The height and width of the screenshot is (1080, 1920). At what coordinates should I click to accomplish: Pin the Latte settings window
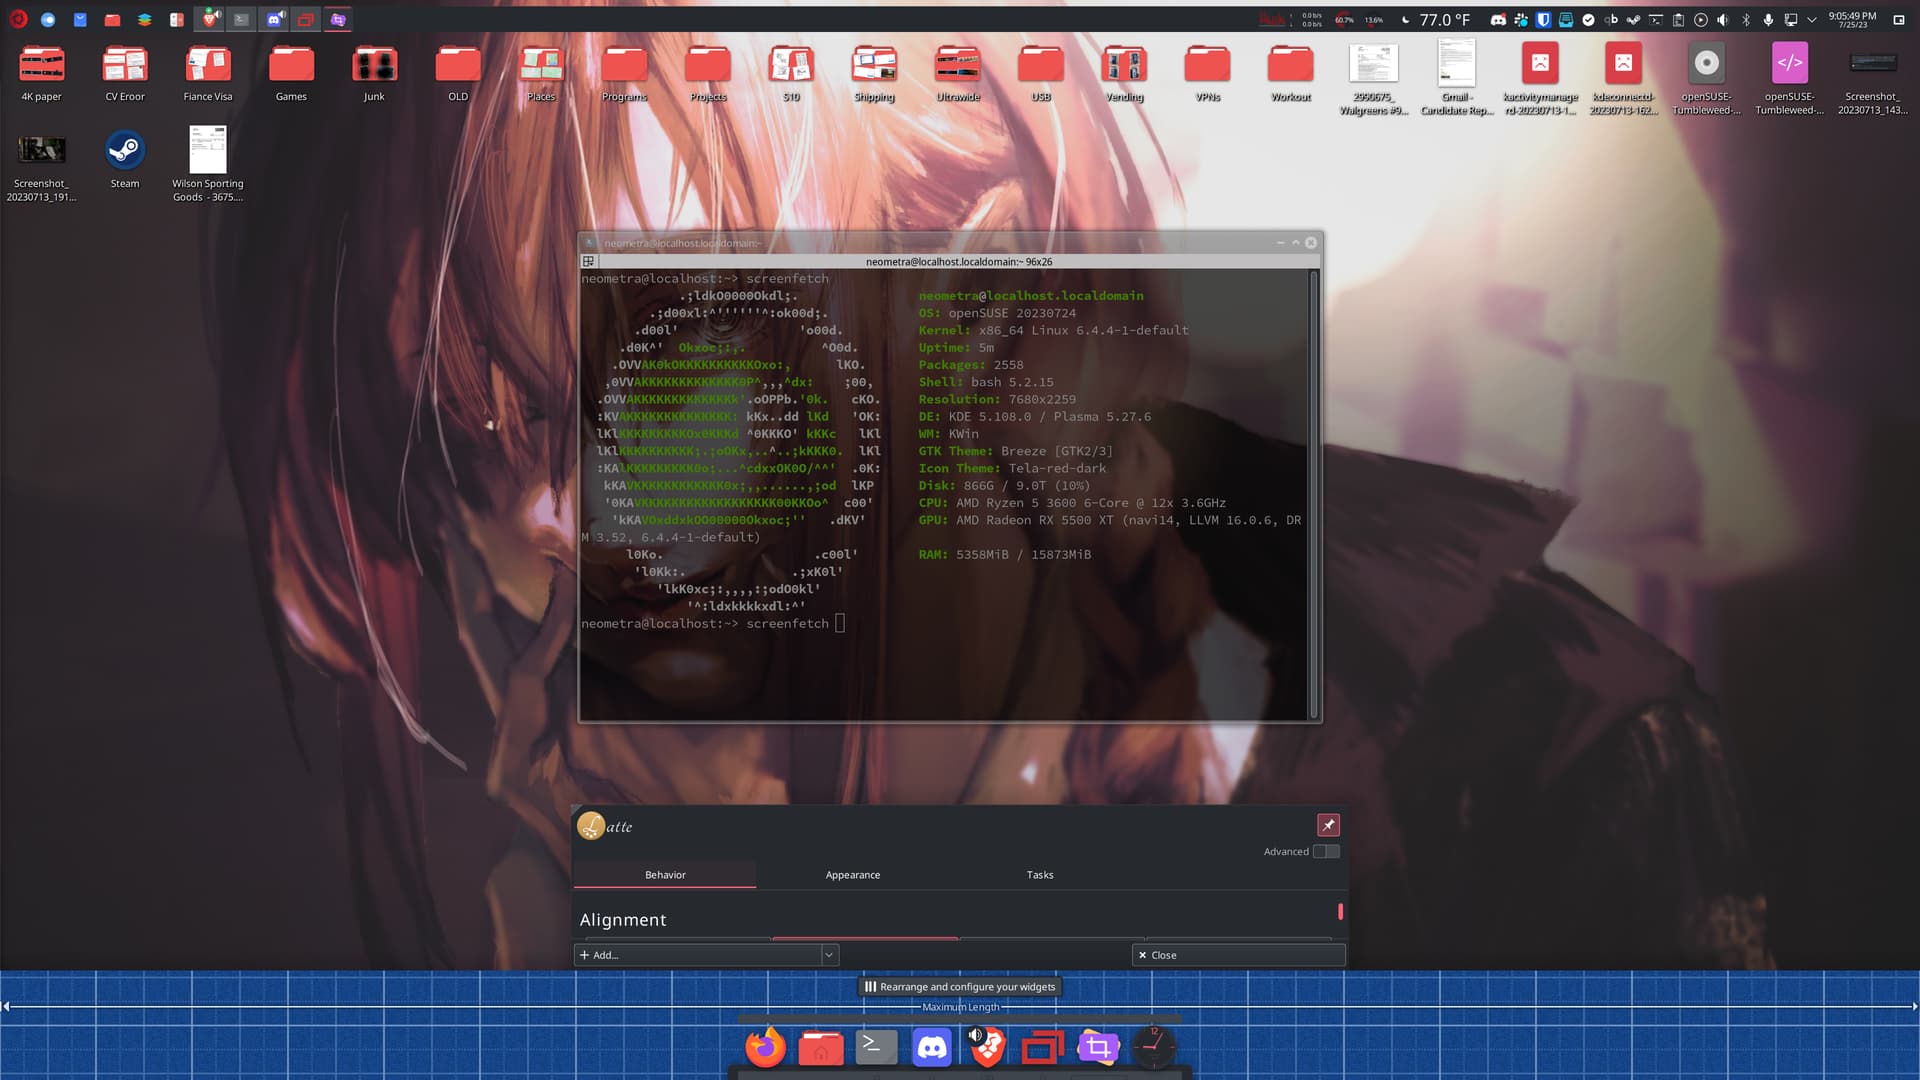tap(1328, 825)
